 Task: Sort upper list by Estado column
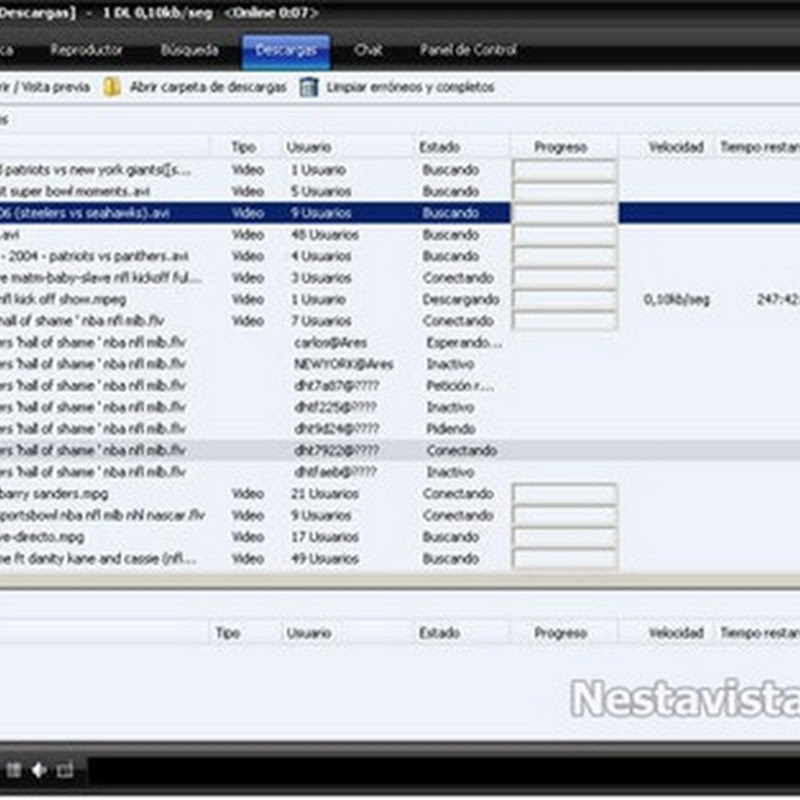click(440, 147)
